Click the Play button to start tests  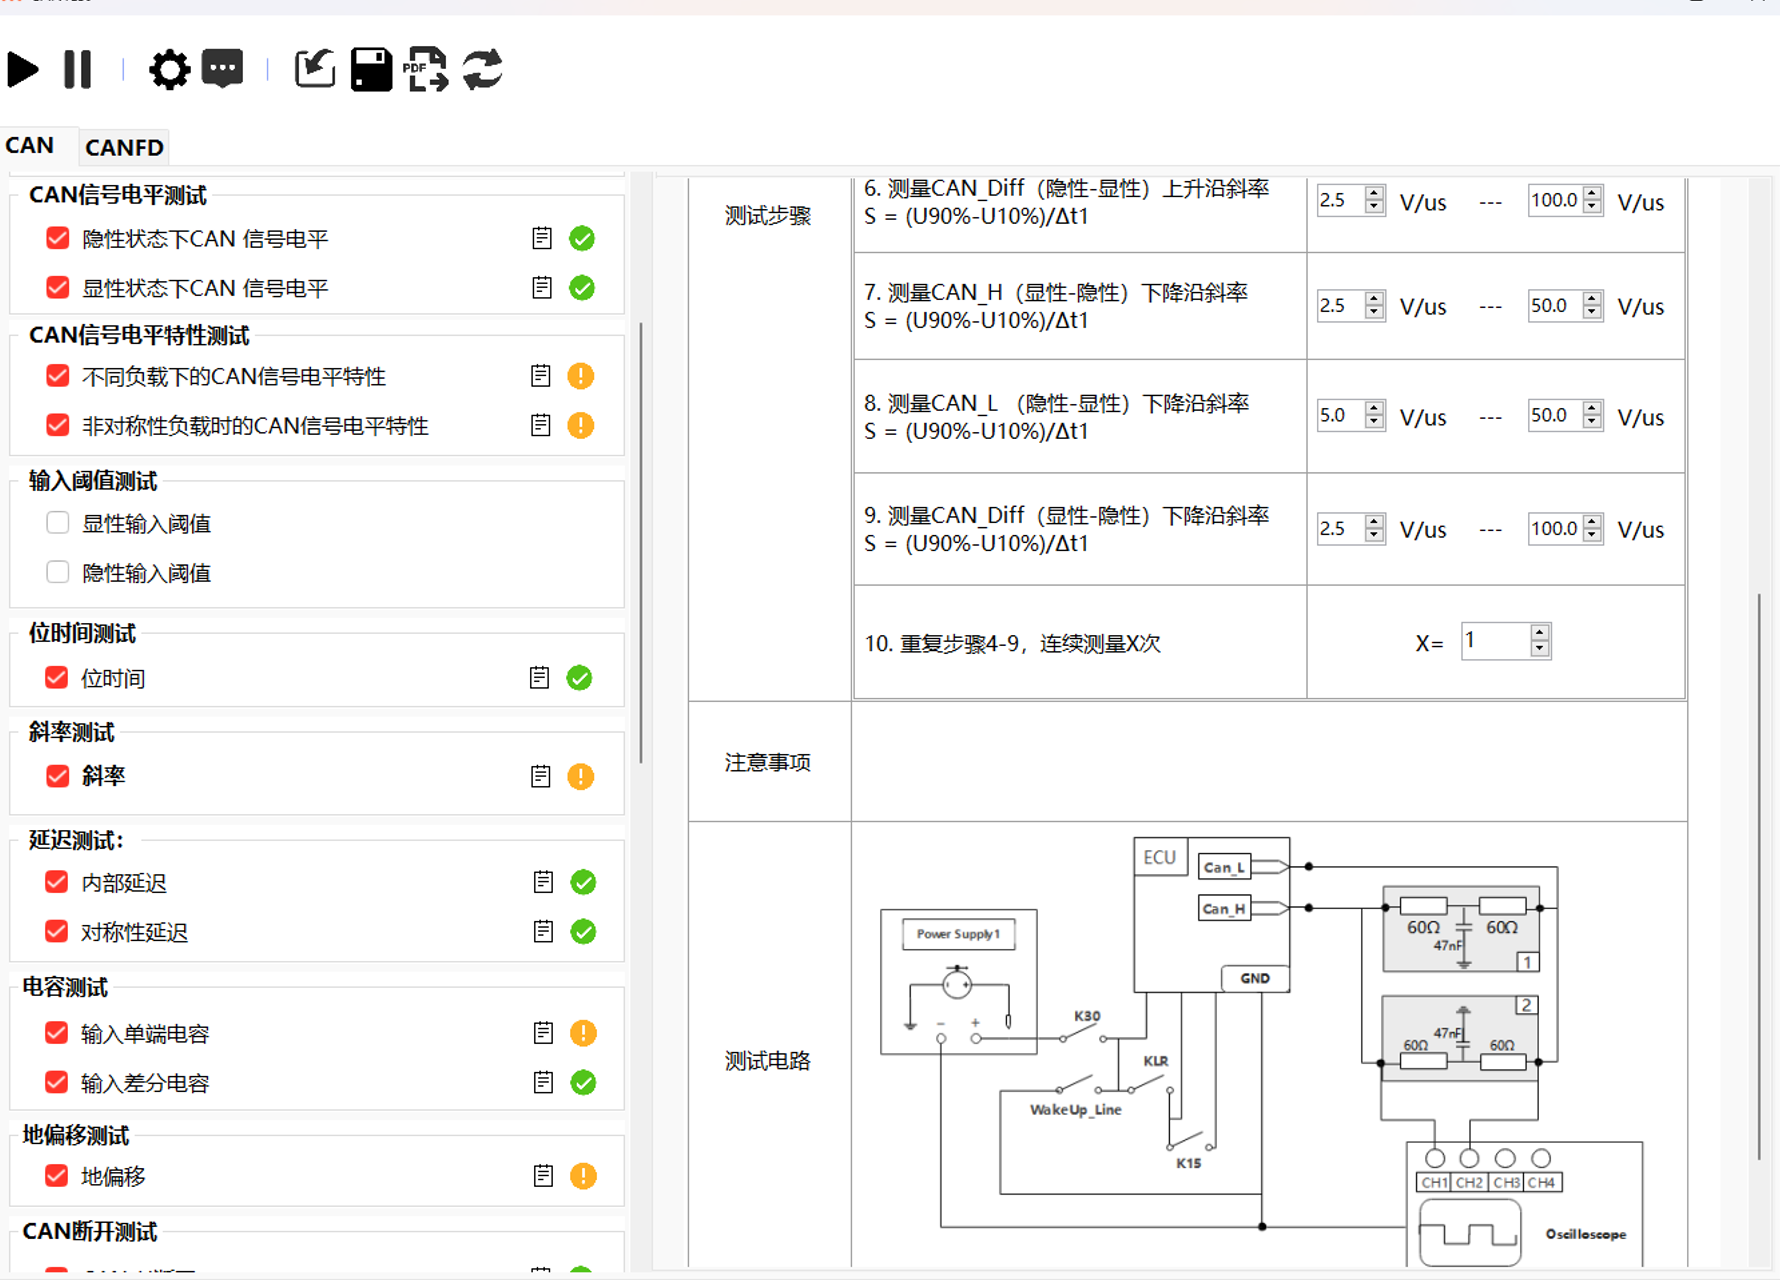[x=23, y=70]
